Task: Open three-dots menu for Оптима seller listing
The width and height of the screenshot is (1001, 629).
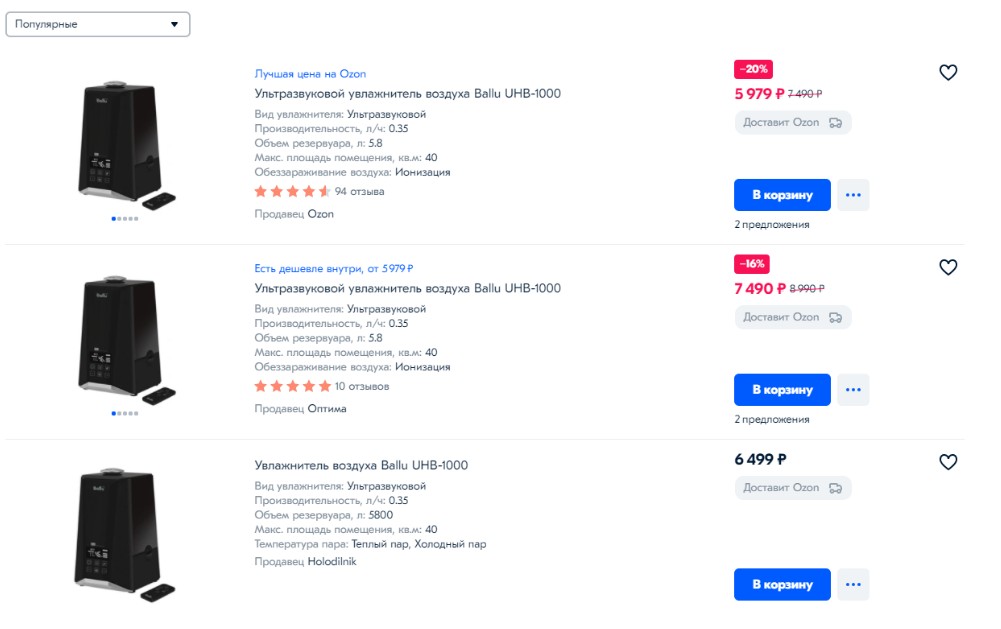Action: pyautogui.click(x=853, y=390)
